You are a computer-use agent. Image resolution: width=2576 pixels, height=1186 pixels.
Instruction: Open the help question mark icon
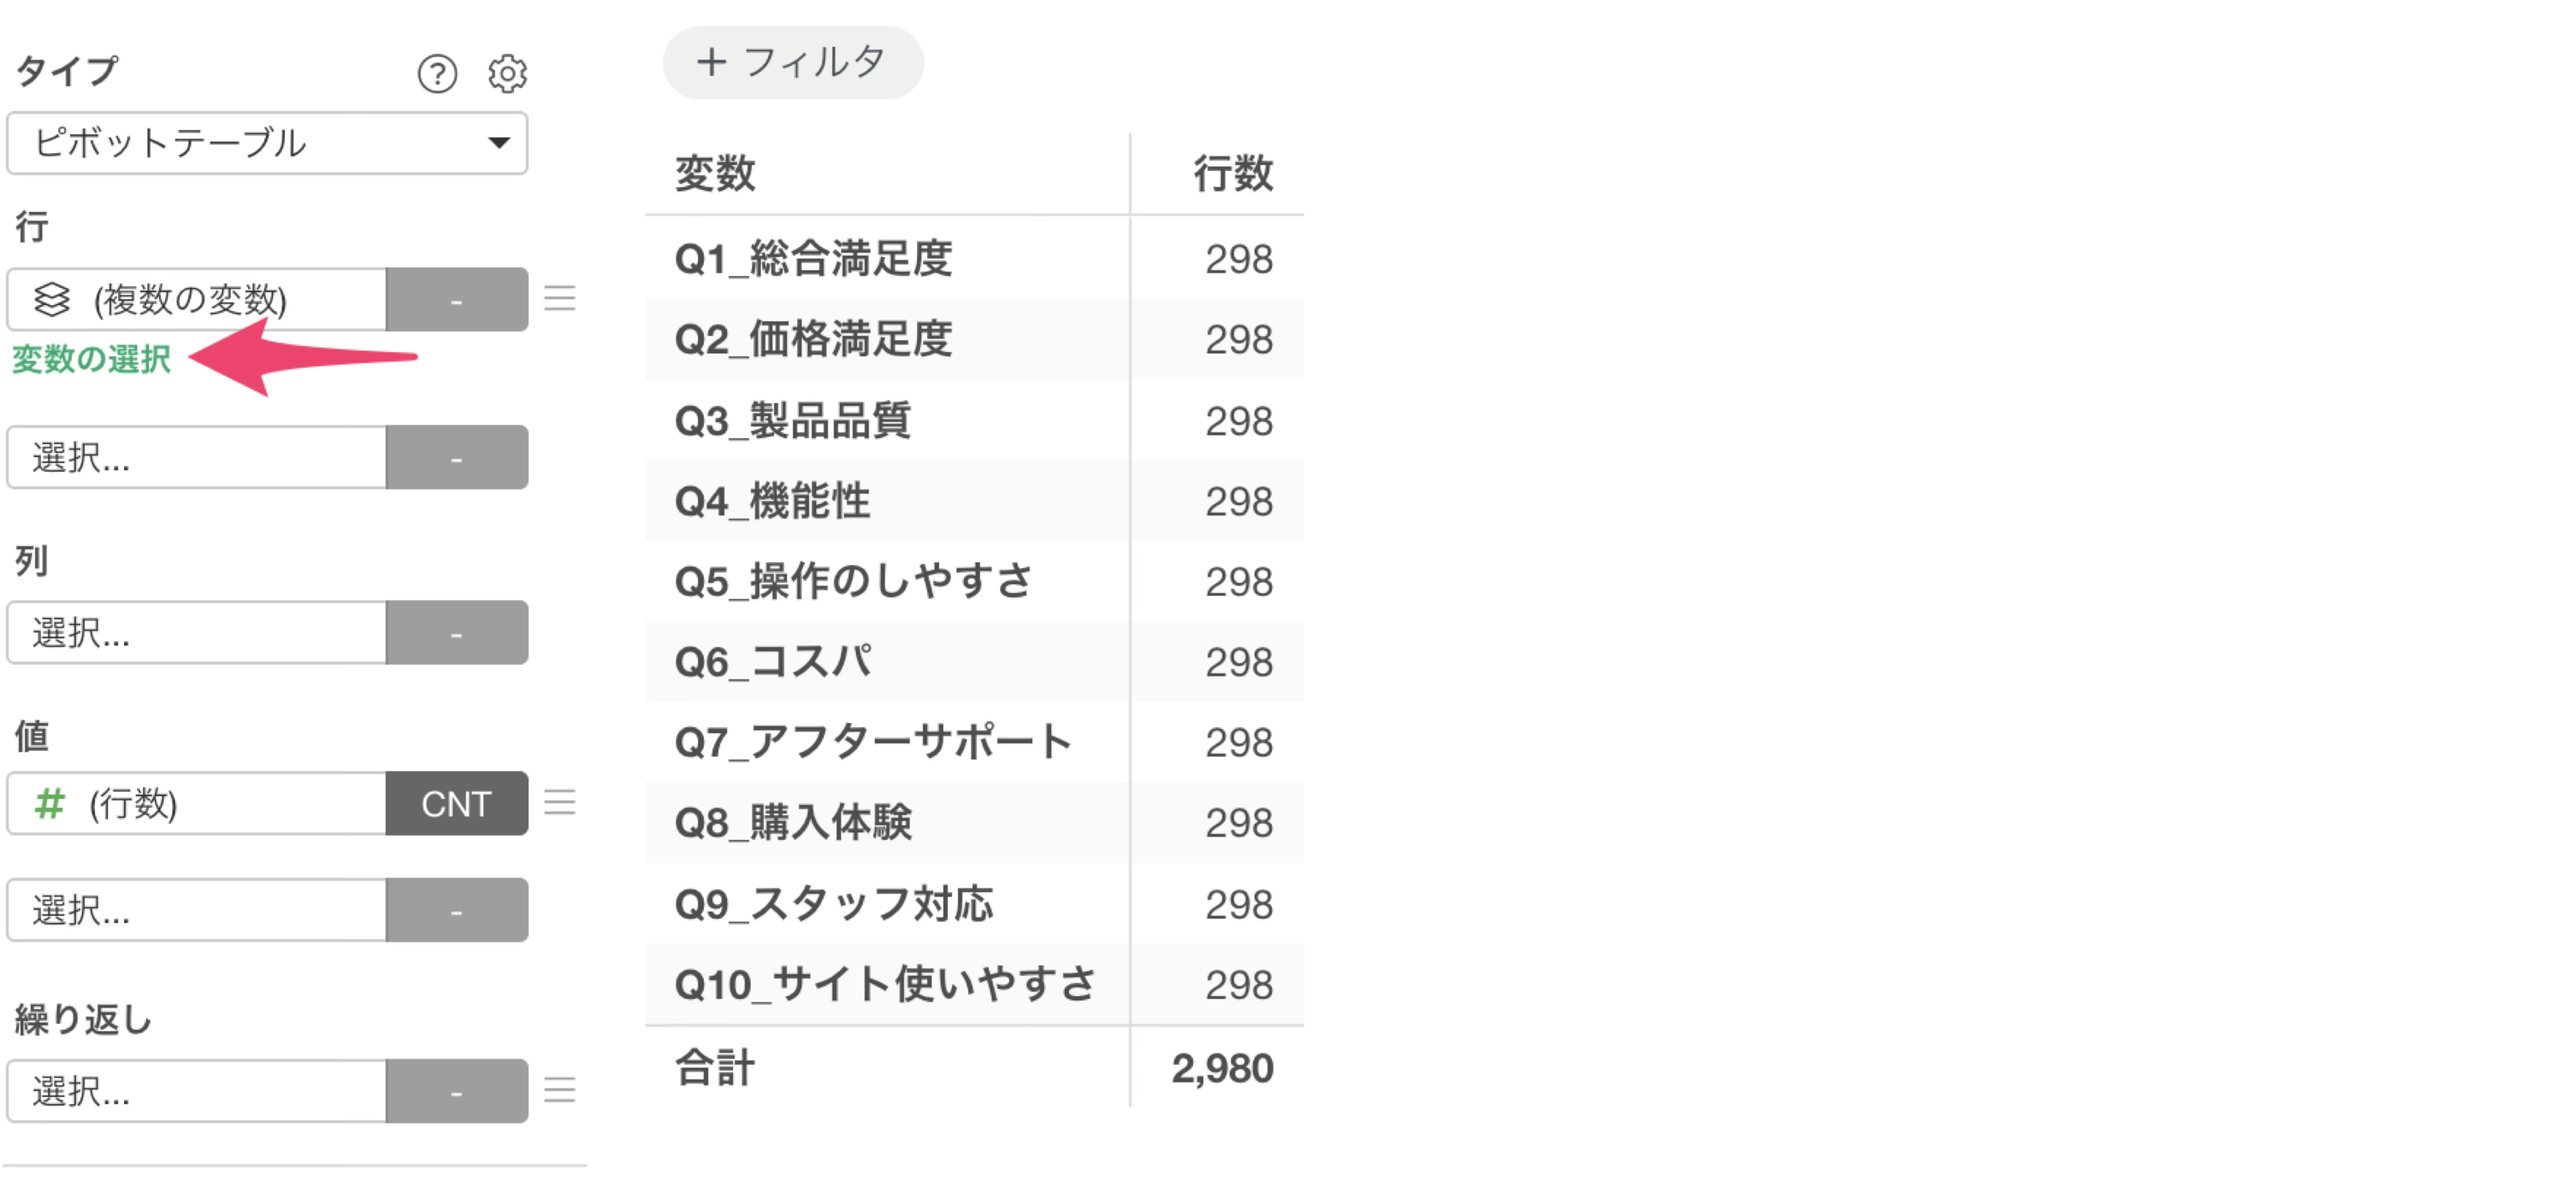pyautogui.click(x=437, y=73)
